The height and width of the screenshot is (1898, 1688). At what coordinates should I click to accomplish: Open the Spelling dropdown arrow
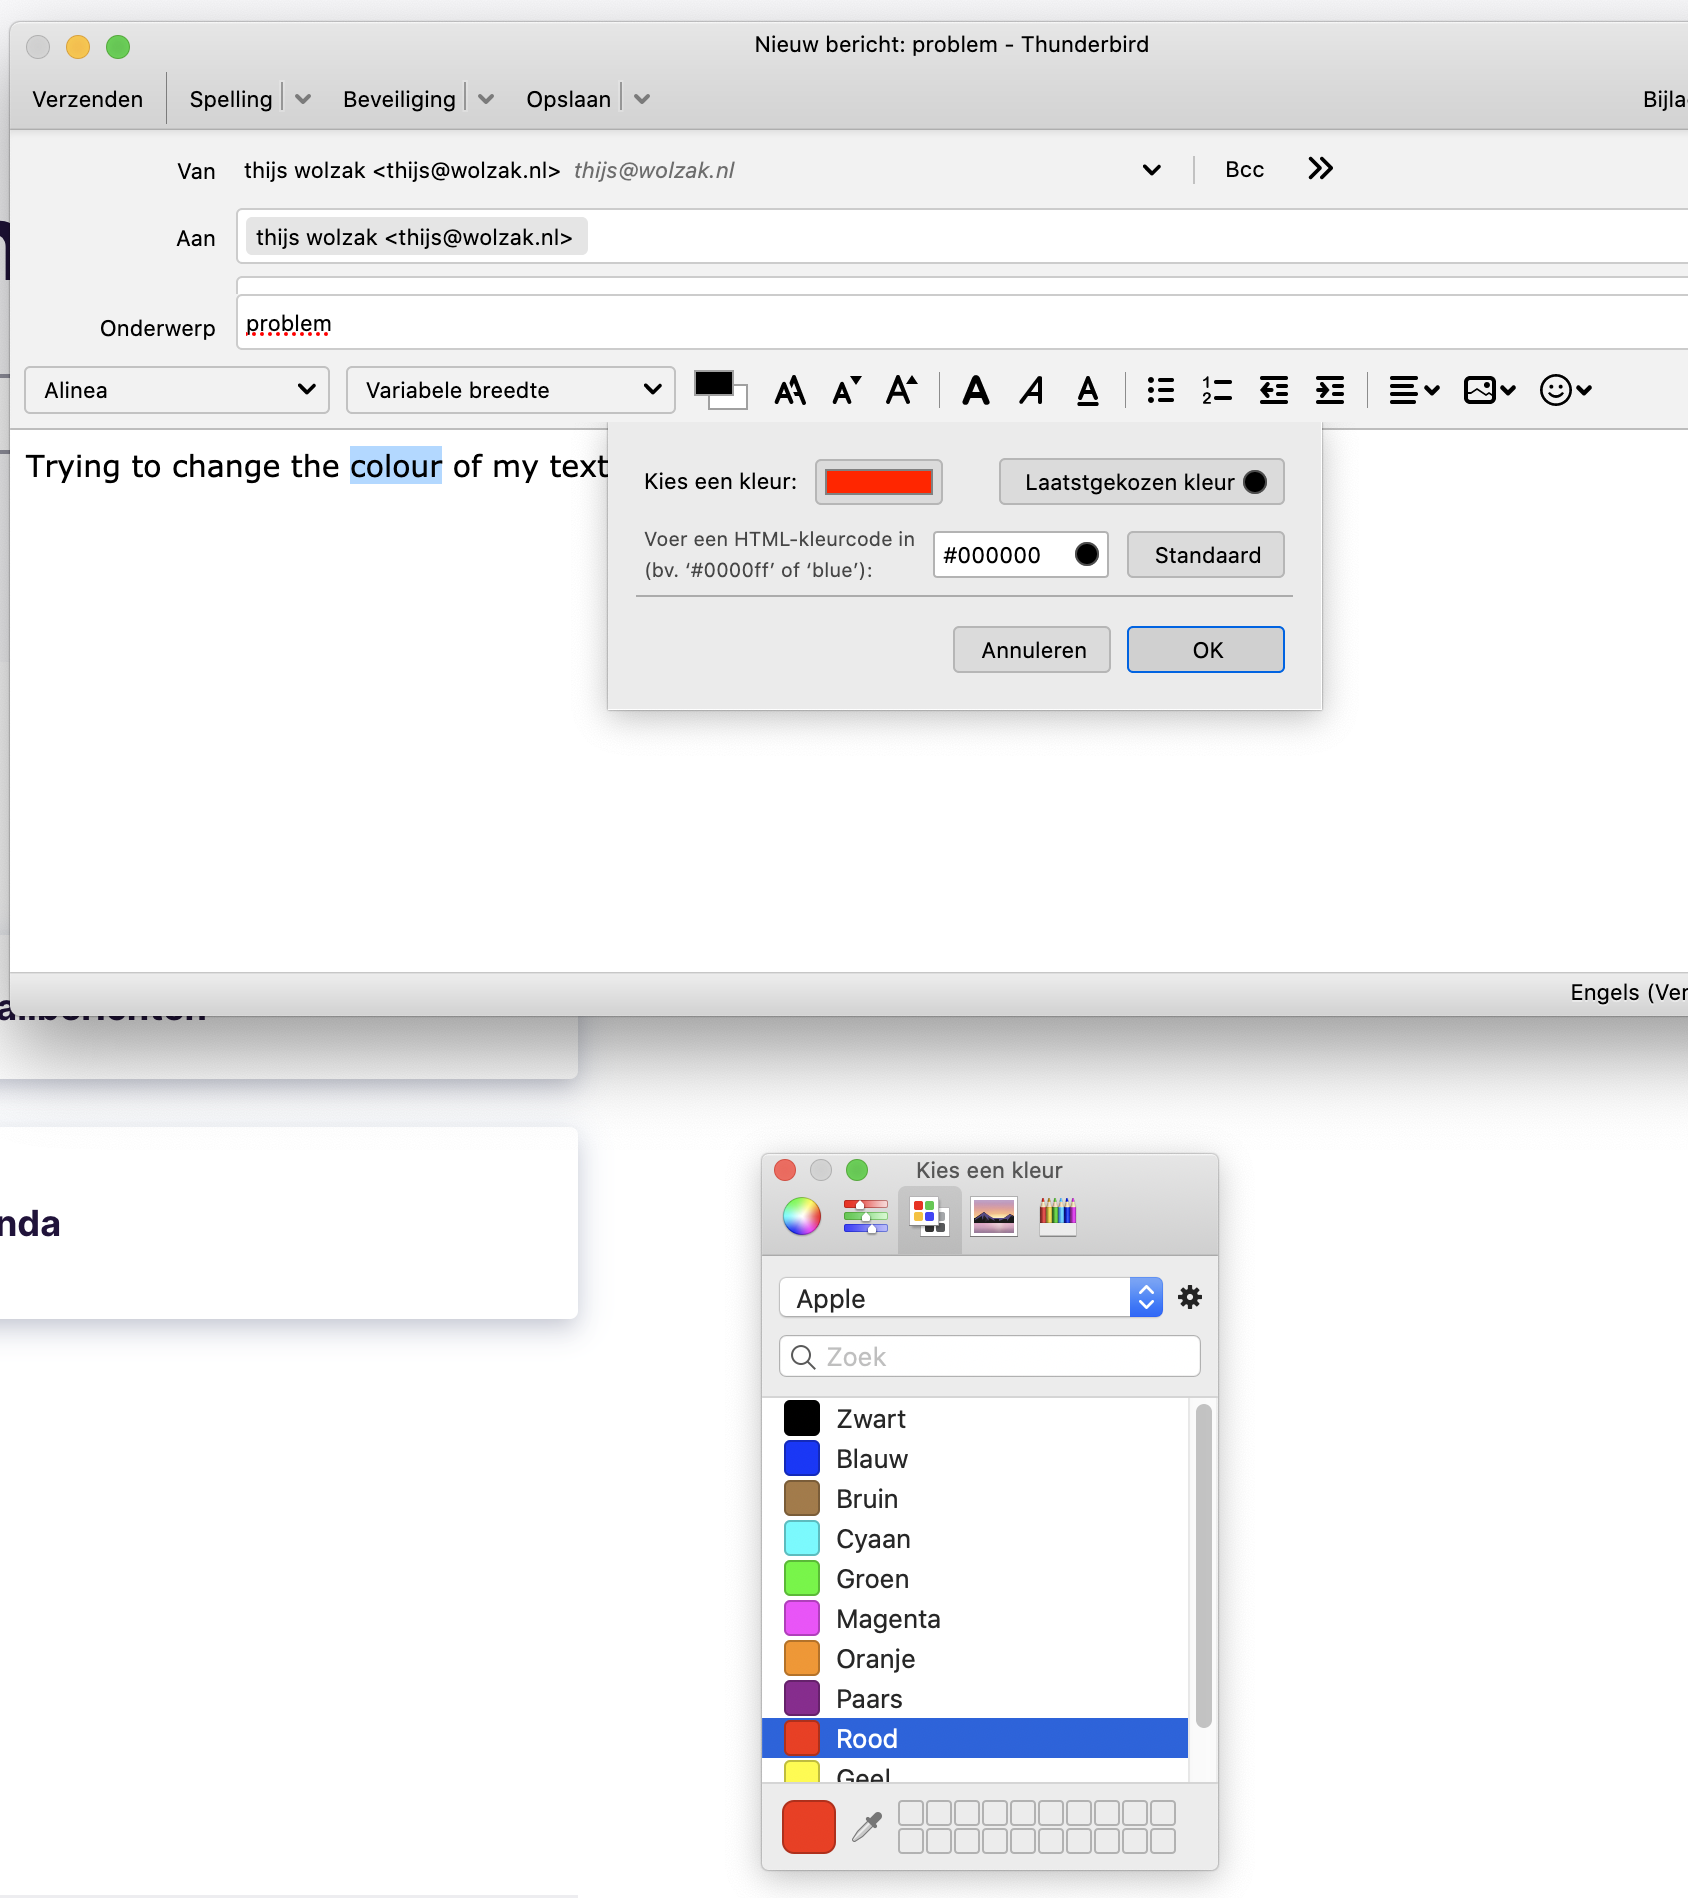click(303, 99)
